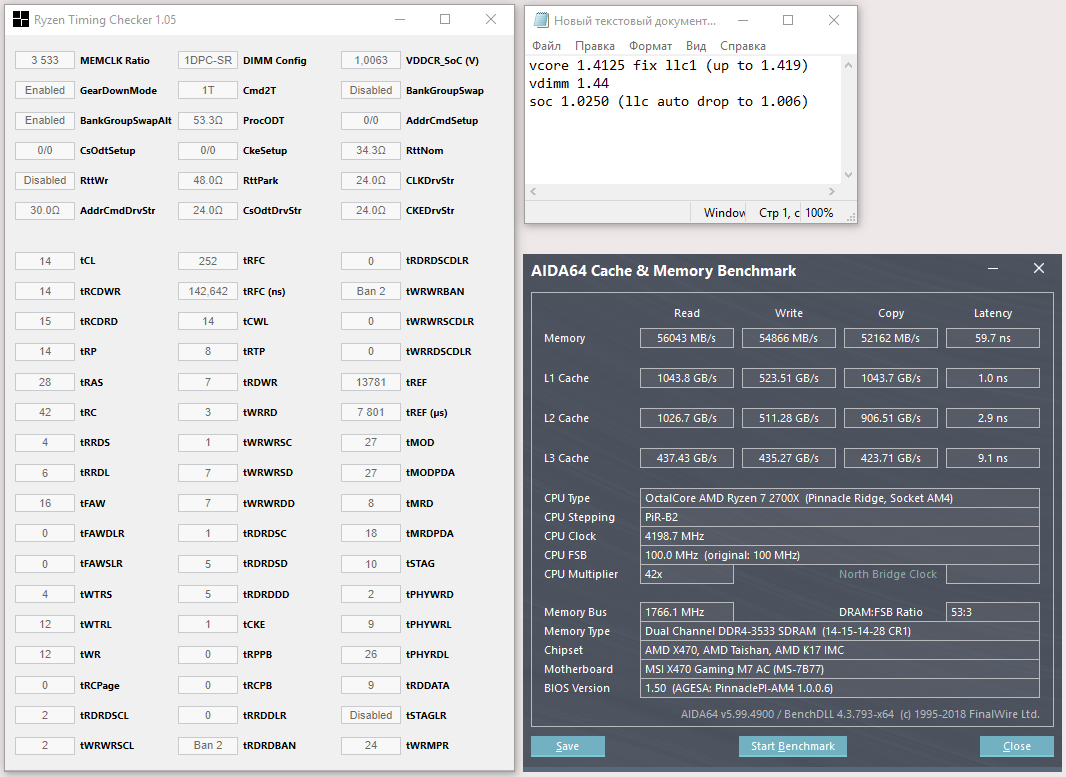Click the GearDownMode Enabled field
The width and height of the screenshot is (1066, 777).
pos(45,90)
